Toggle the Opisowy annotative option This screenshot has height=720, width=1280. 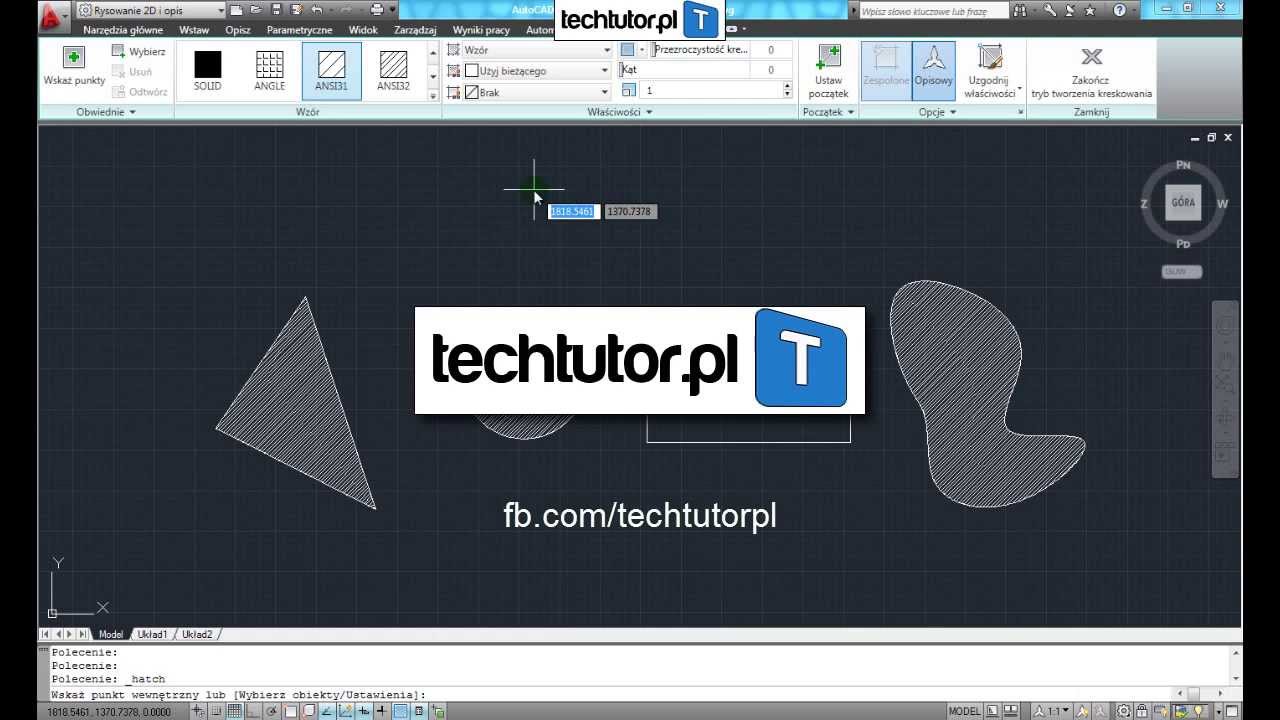pos(933,70)
